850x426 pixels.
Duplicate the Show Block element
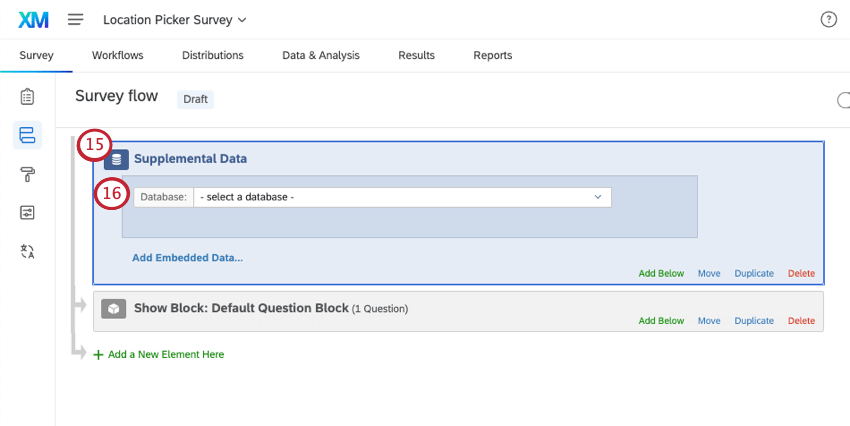(x=754, y=321)
